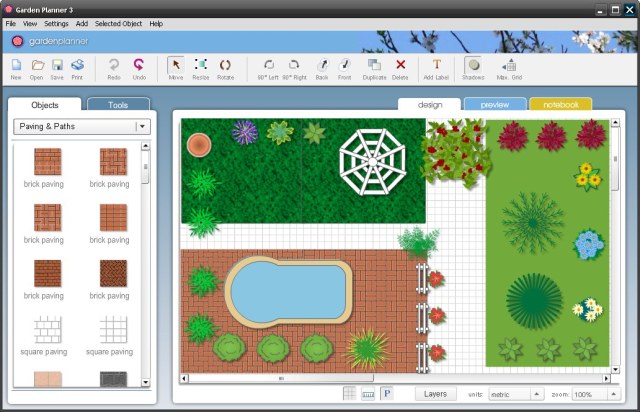Switch to the design tab

coord(430,105)
